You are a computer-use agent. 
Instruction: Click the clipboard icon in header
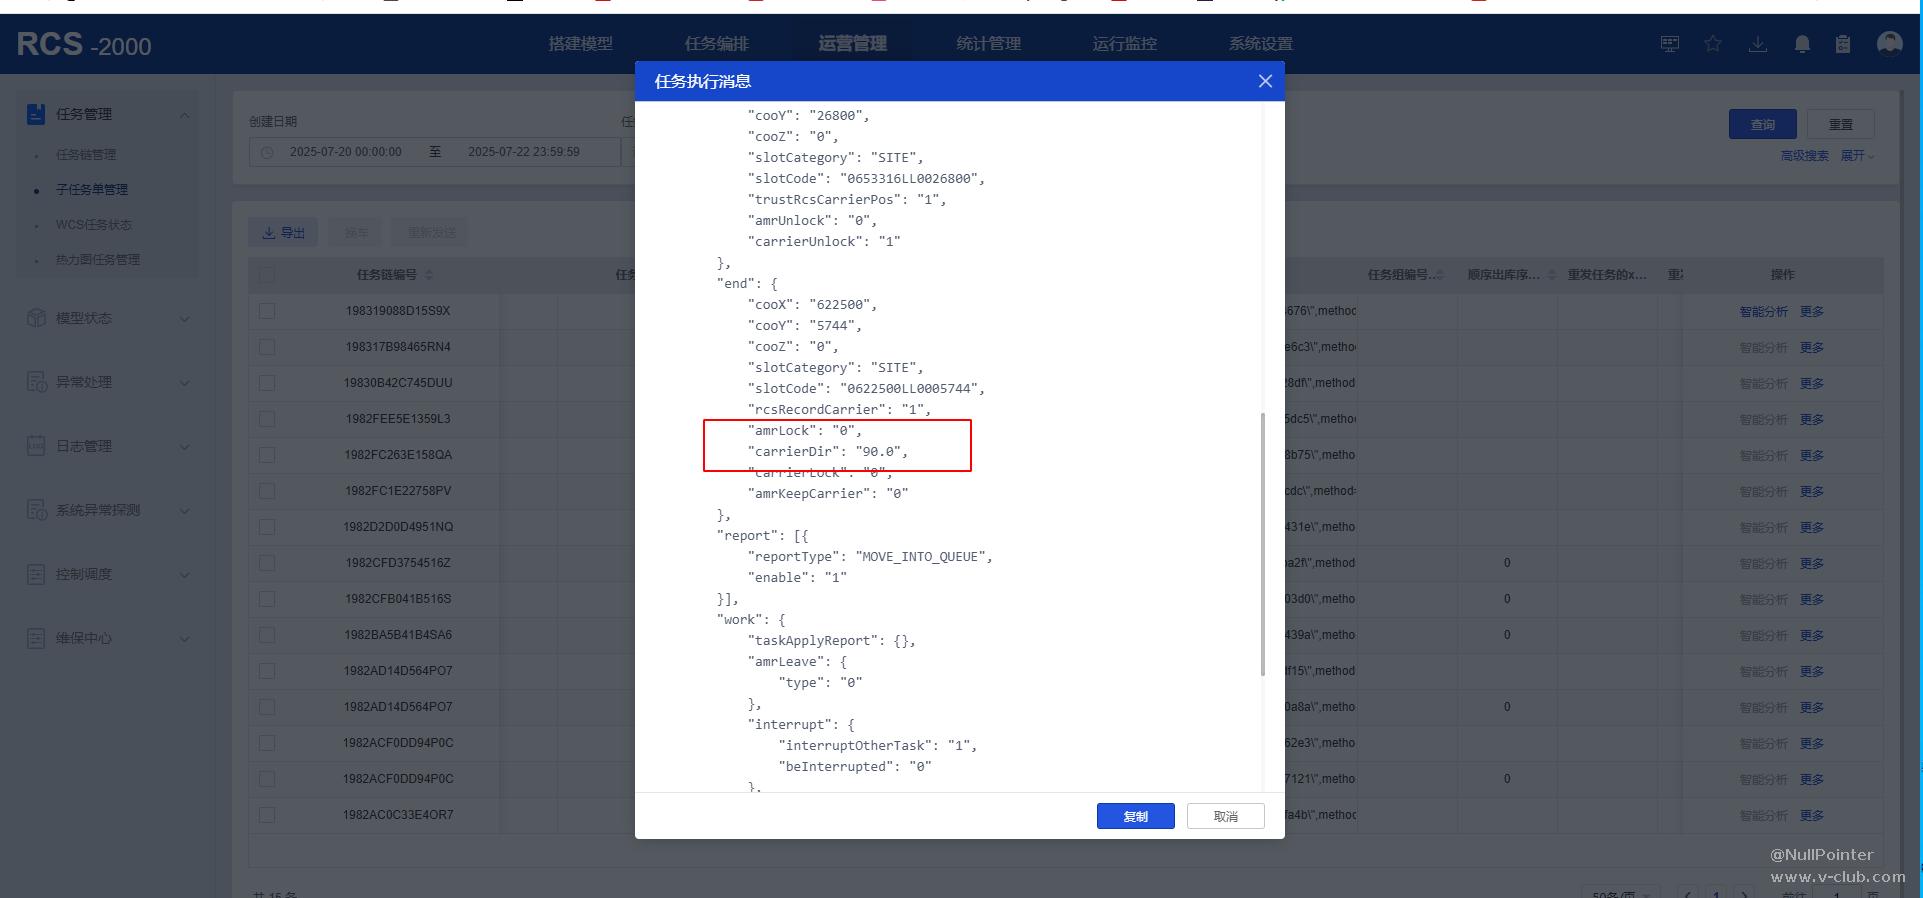[x=1843, y=44]
